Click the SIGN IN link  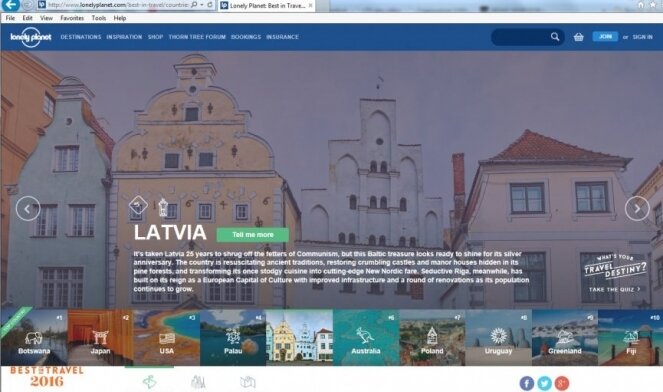[x=642, y=37]
